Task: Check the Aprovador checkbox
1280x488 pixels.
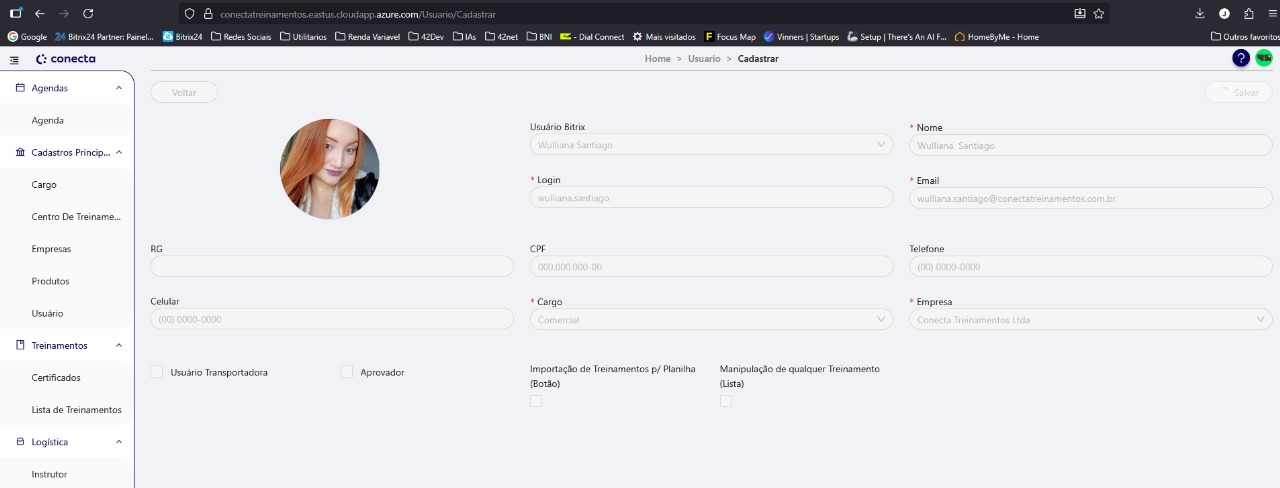Action: tap(347, 372)
